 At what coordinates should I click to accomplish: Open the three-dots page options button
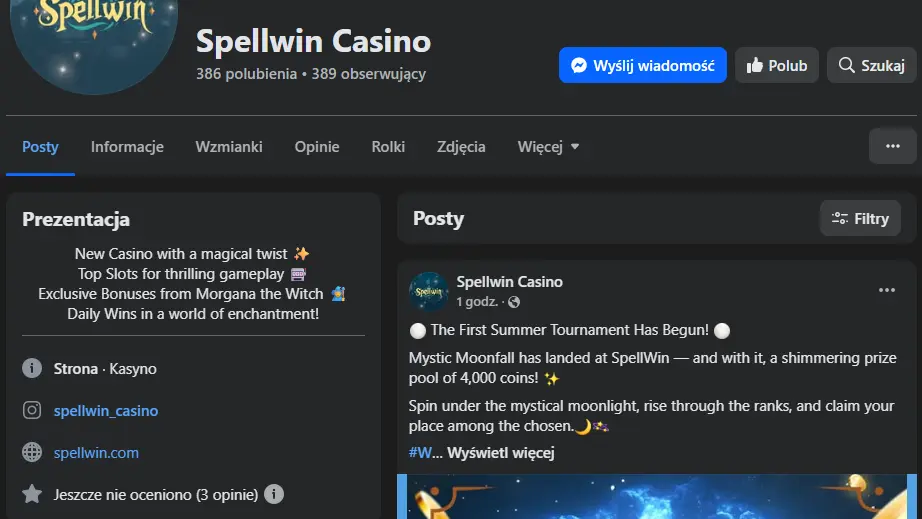point(892,146)
